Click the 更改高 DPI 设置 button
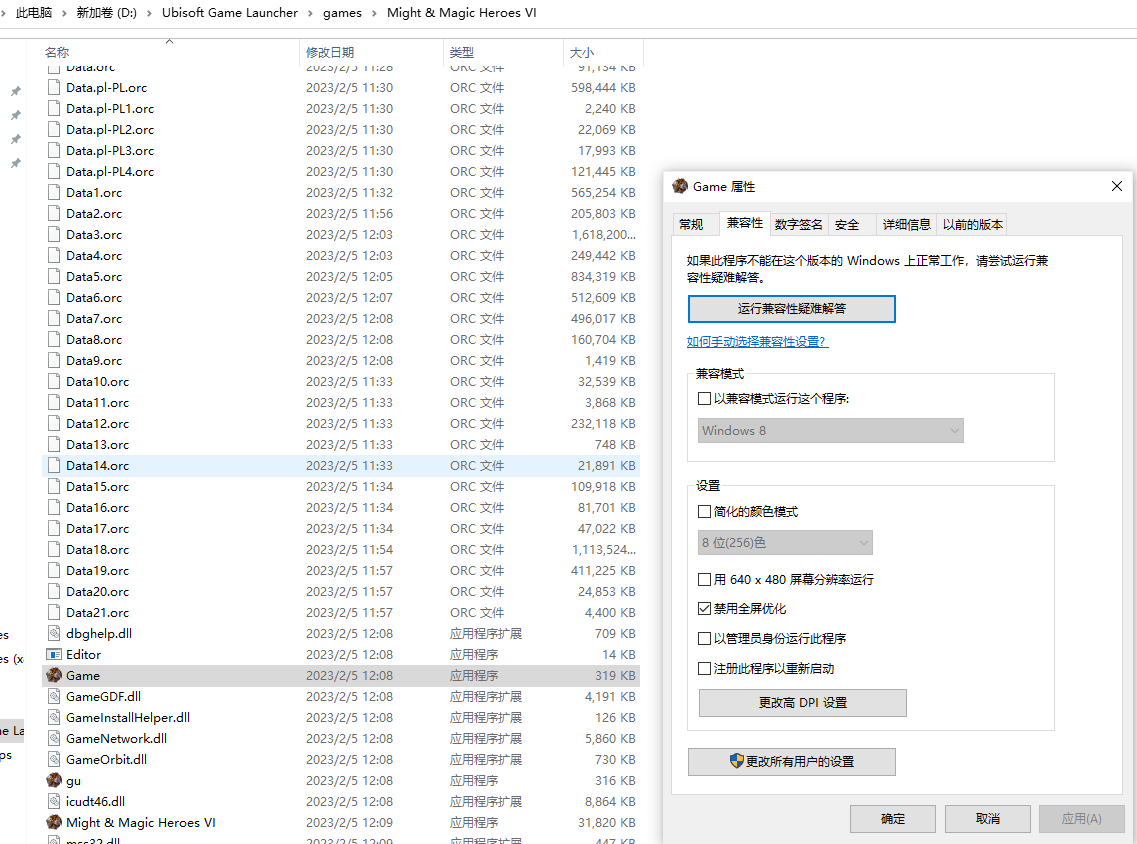Viewport: 1137px width, 844px height. point(802,703)
